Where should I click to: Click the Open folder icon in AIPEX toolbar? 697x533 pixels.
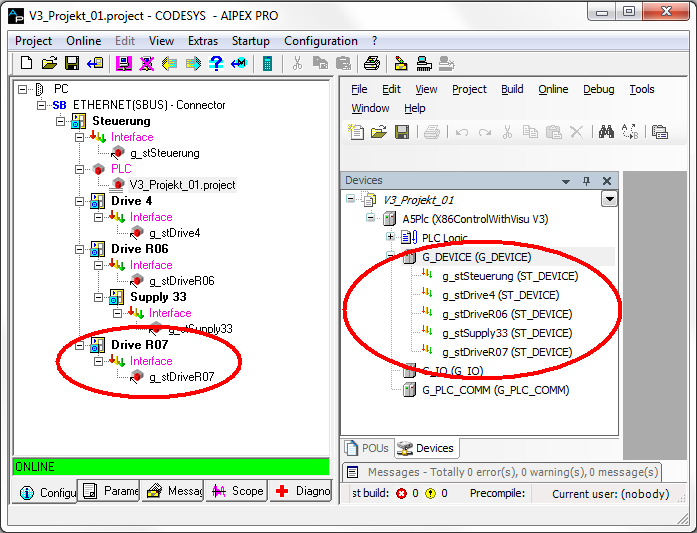point(49,63)
